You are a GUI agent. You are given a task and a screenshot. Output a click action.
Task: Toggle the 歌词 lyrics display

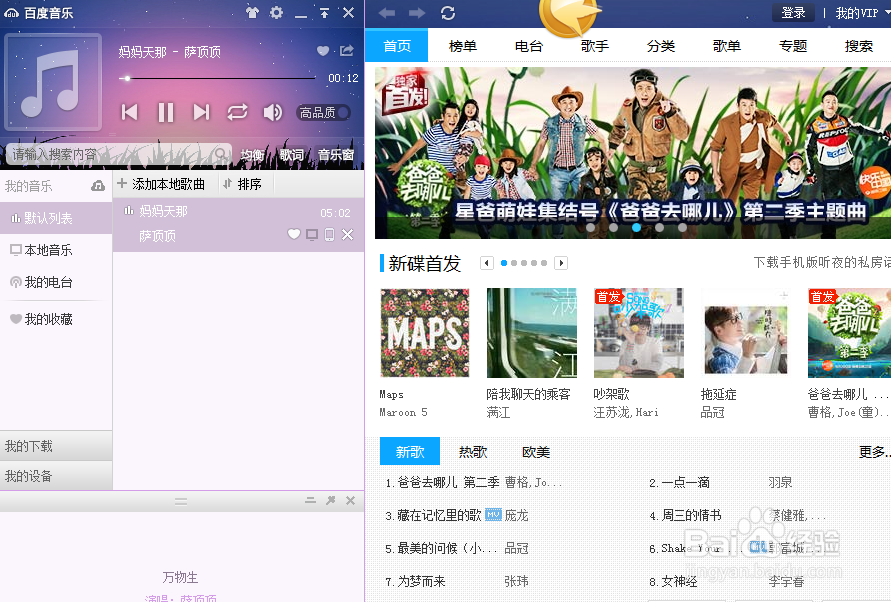[x=292, y=155]
